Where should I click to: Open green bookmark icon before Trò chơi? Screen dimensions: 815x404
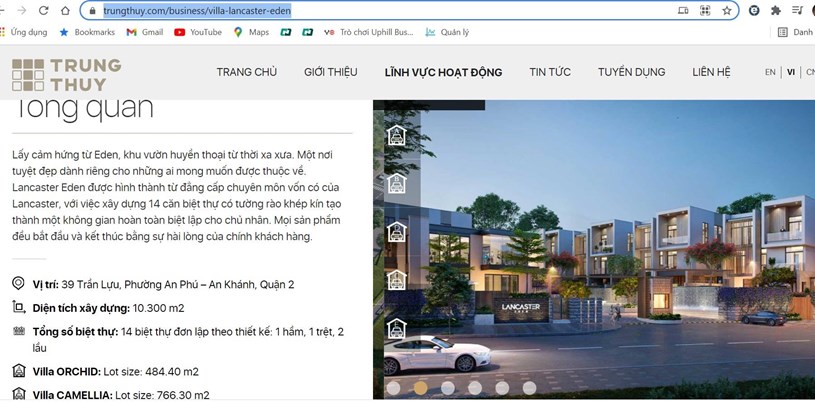tap(308, 32)
